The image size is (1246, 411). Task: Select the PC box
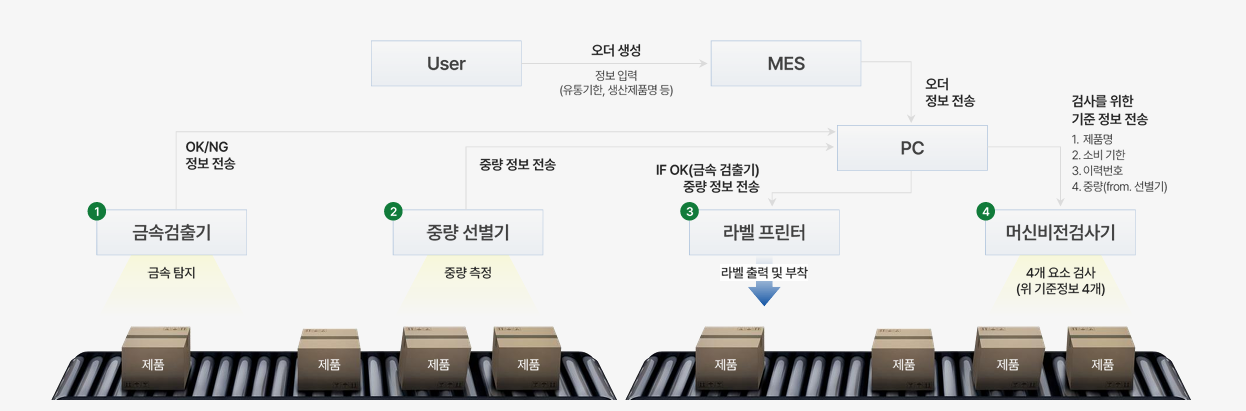coord(911,148)
